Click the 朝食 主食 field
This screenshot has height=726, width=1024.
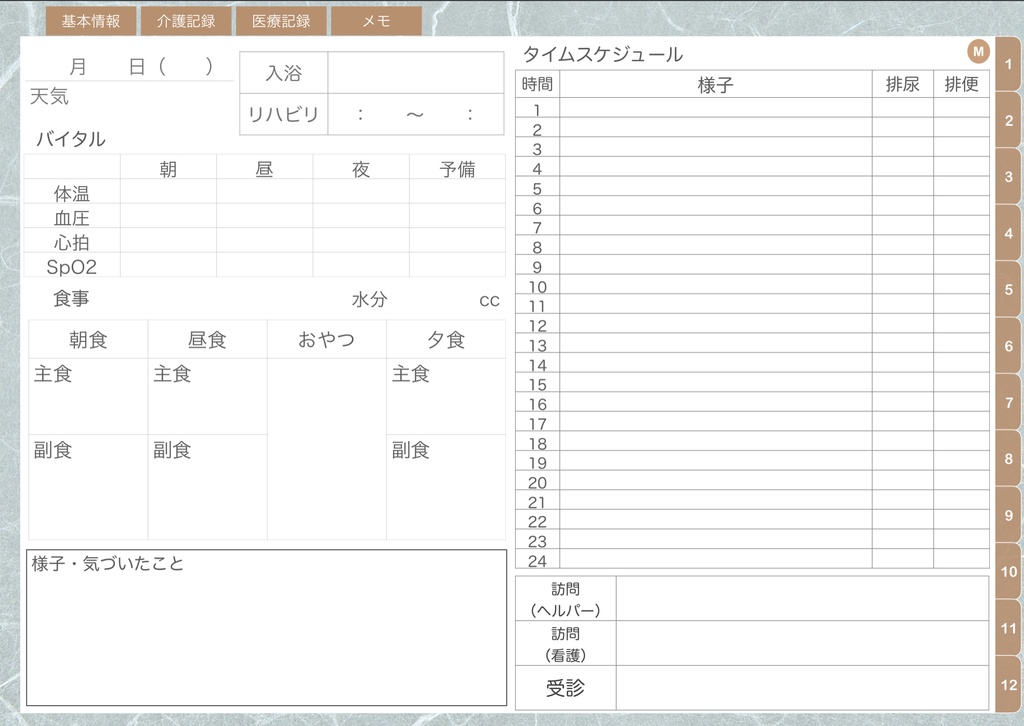pos(87,397)
